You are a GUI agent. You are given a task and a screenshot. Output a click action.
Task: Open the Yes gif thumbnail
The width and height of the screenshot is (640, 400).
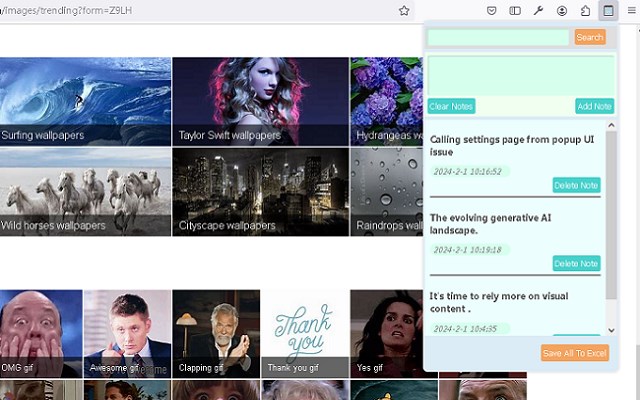[387, 334]
